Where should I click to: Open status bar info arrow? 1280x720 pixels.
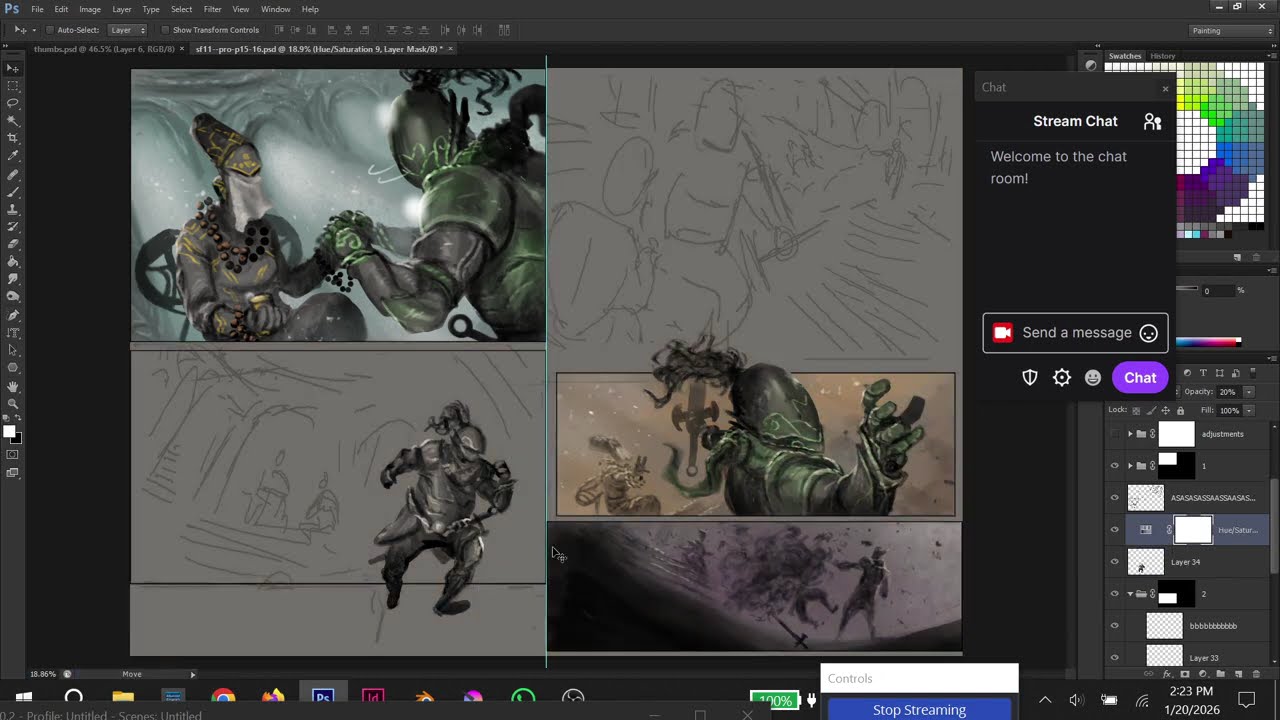(x=193, y=674)
